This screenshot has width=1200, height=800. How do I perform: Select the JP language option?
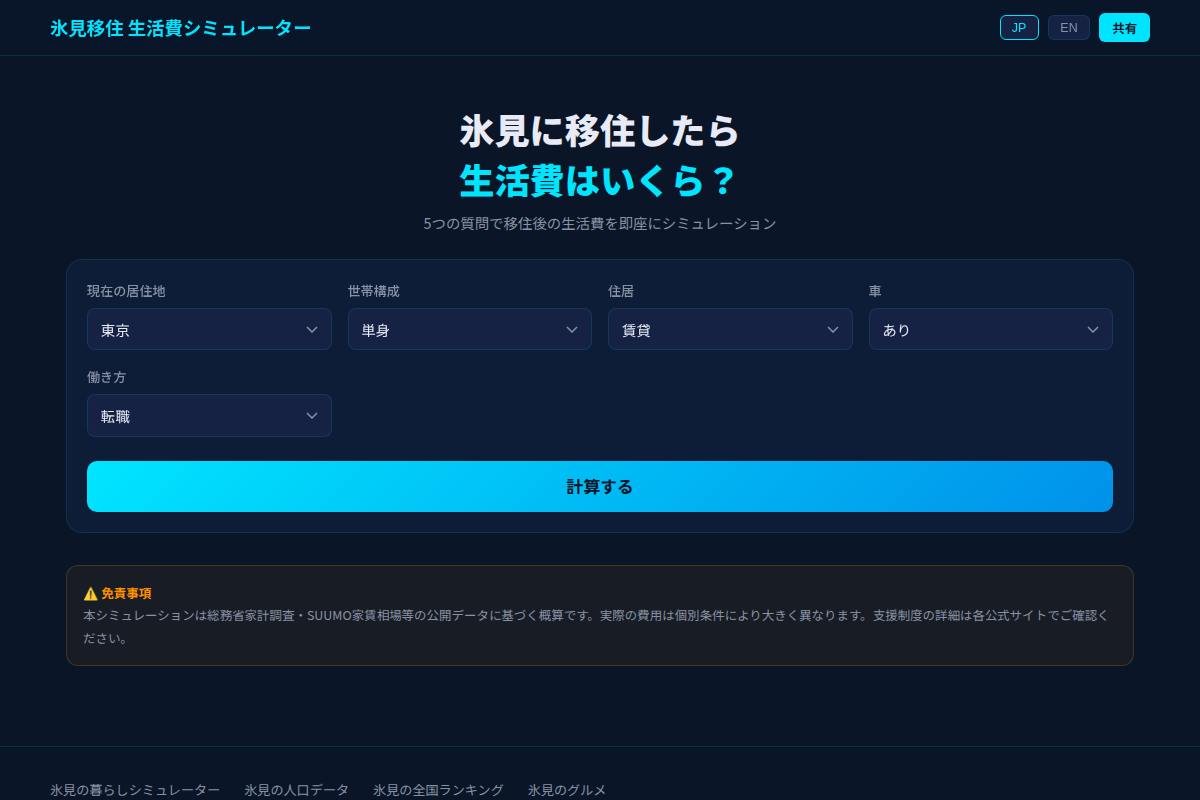pos(1019,27)
